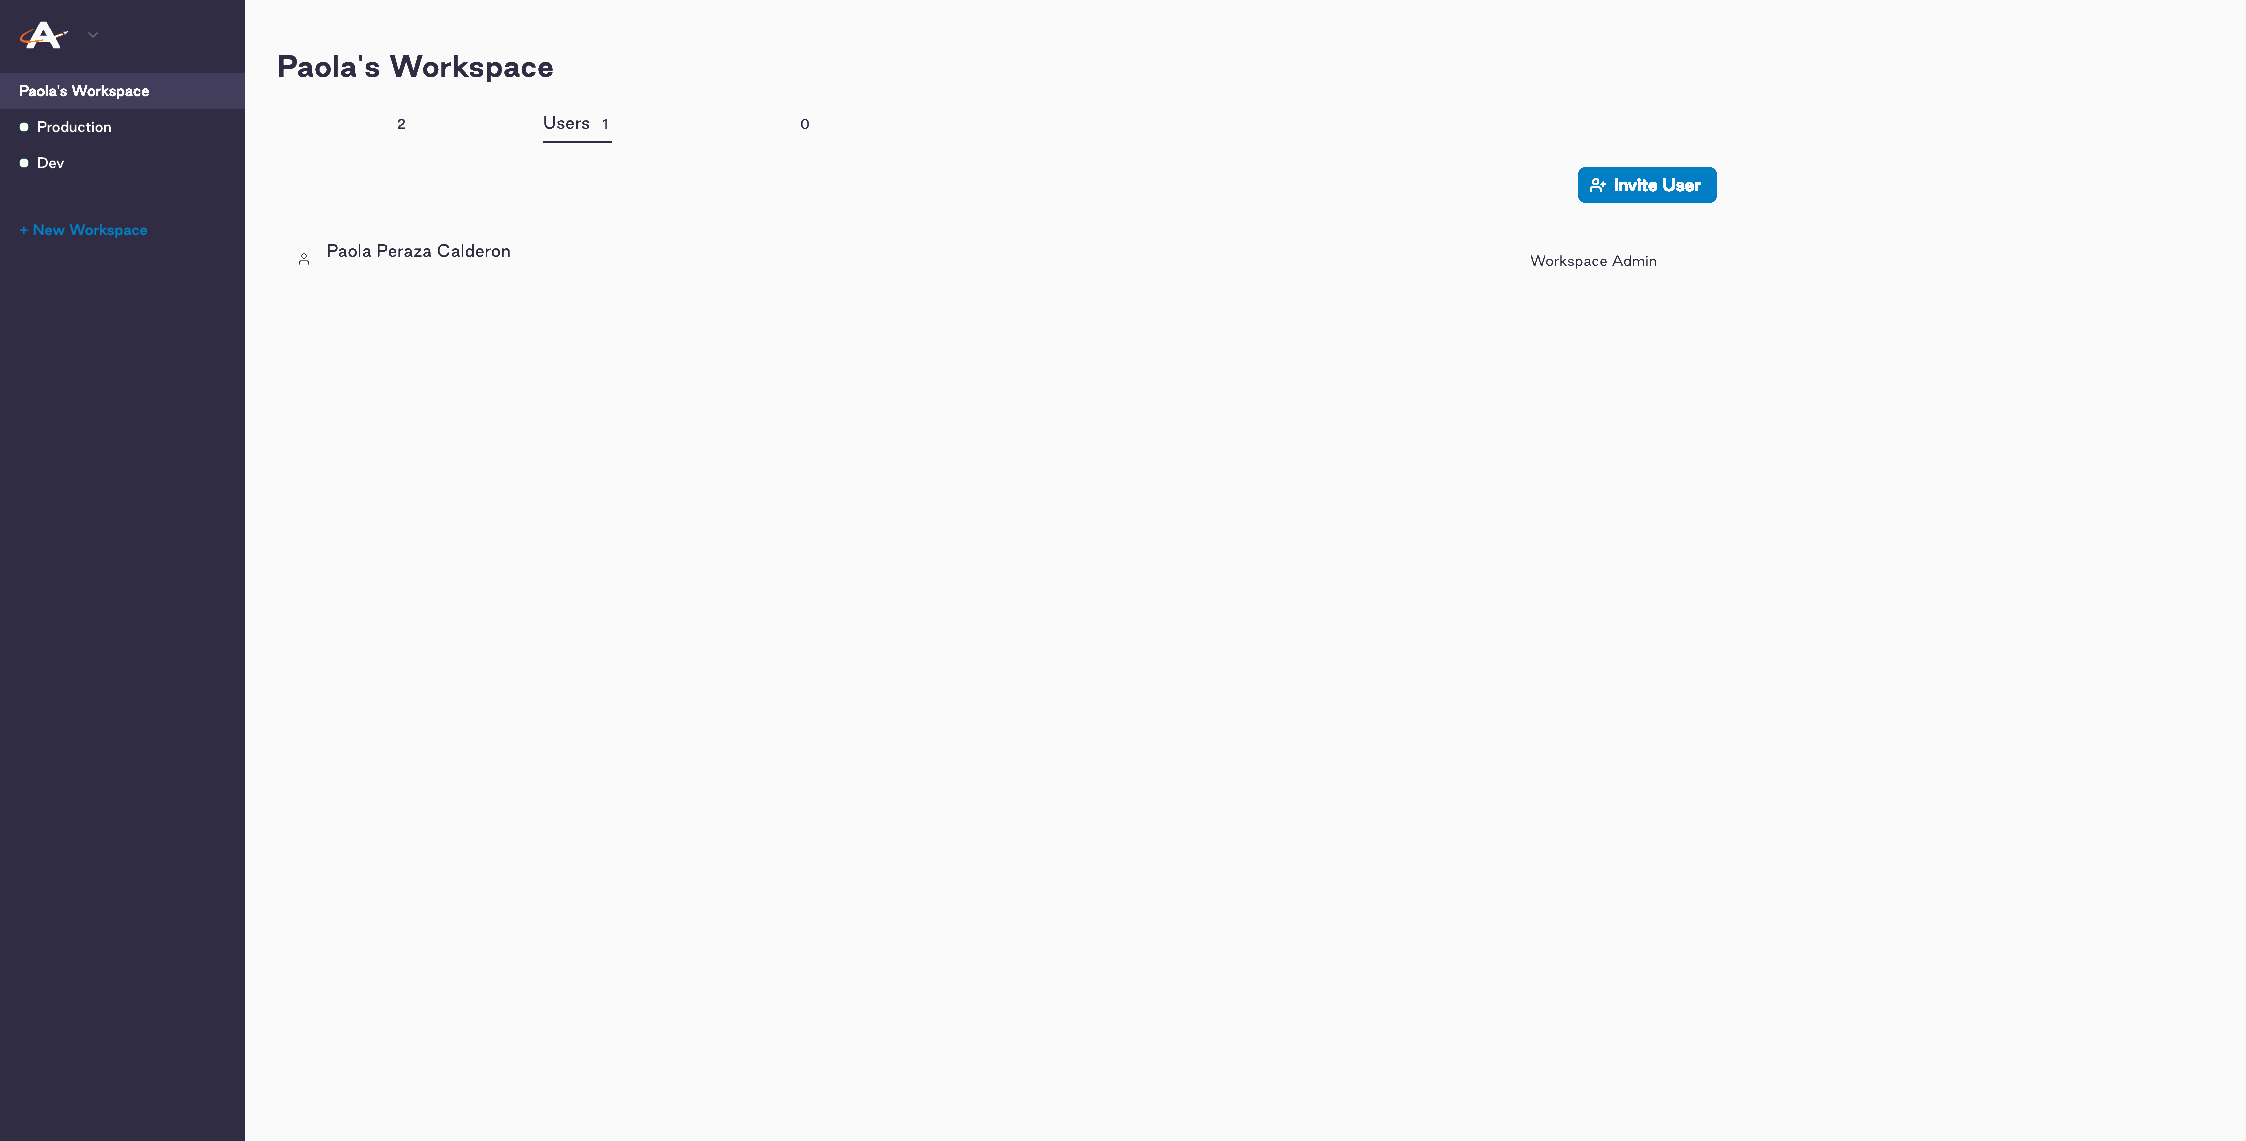2246x1141 pixels.
Task: Click the Invite User button
Action: [1647, 184]
